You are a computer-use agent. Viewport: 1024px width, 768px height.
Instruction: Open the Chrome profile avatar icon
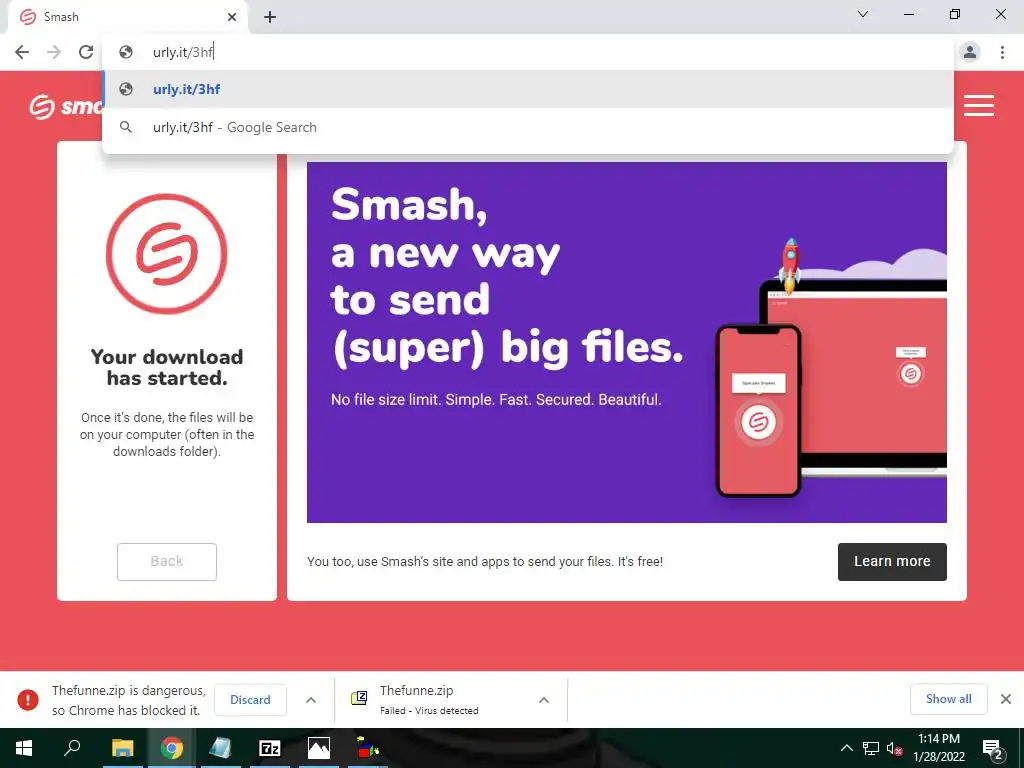[x=970, y=52]
